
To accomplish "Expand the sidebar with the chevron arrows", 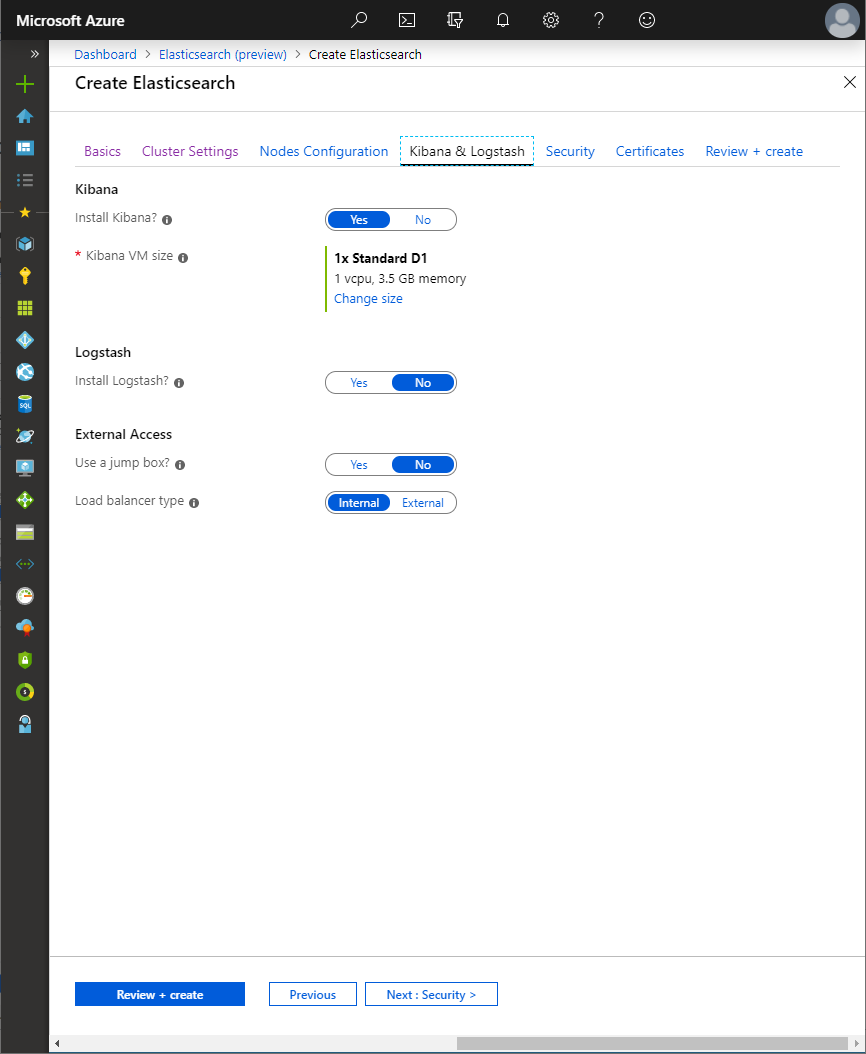I will 33,54.
